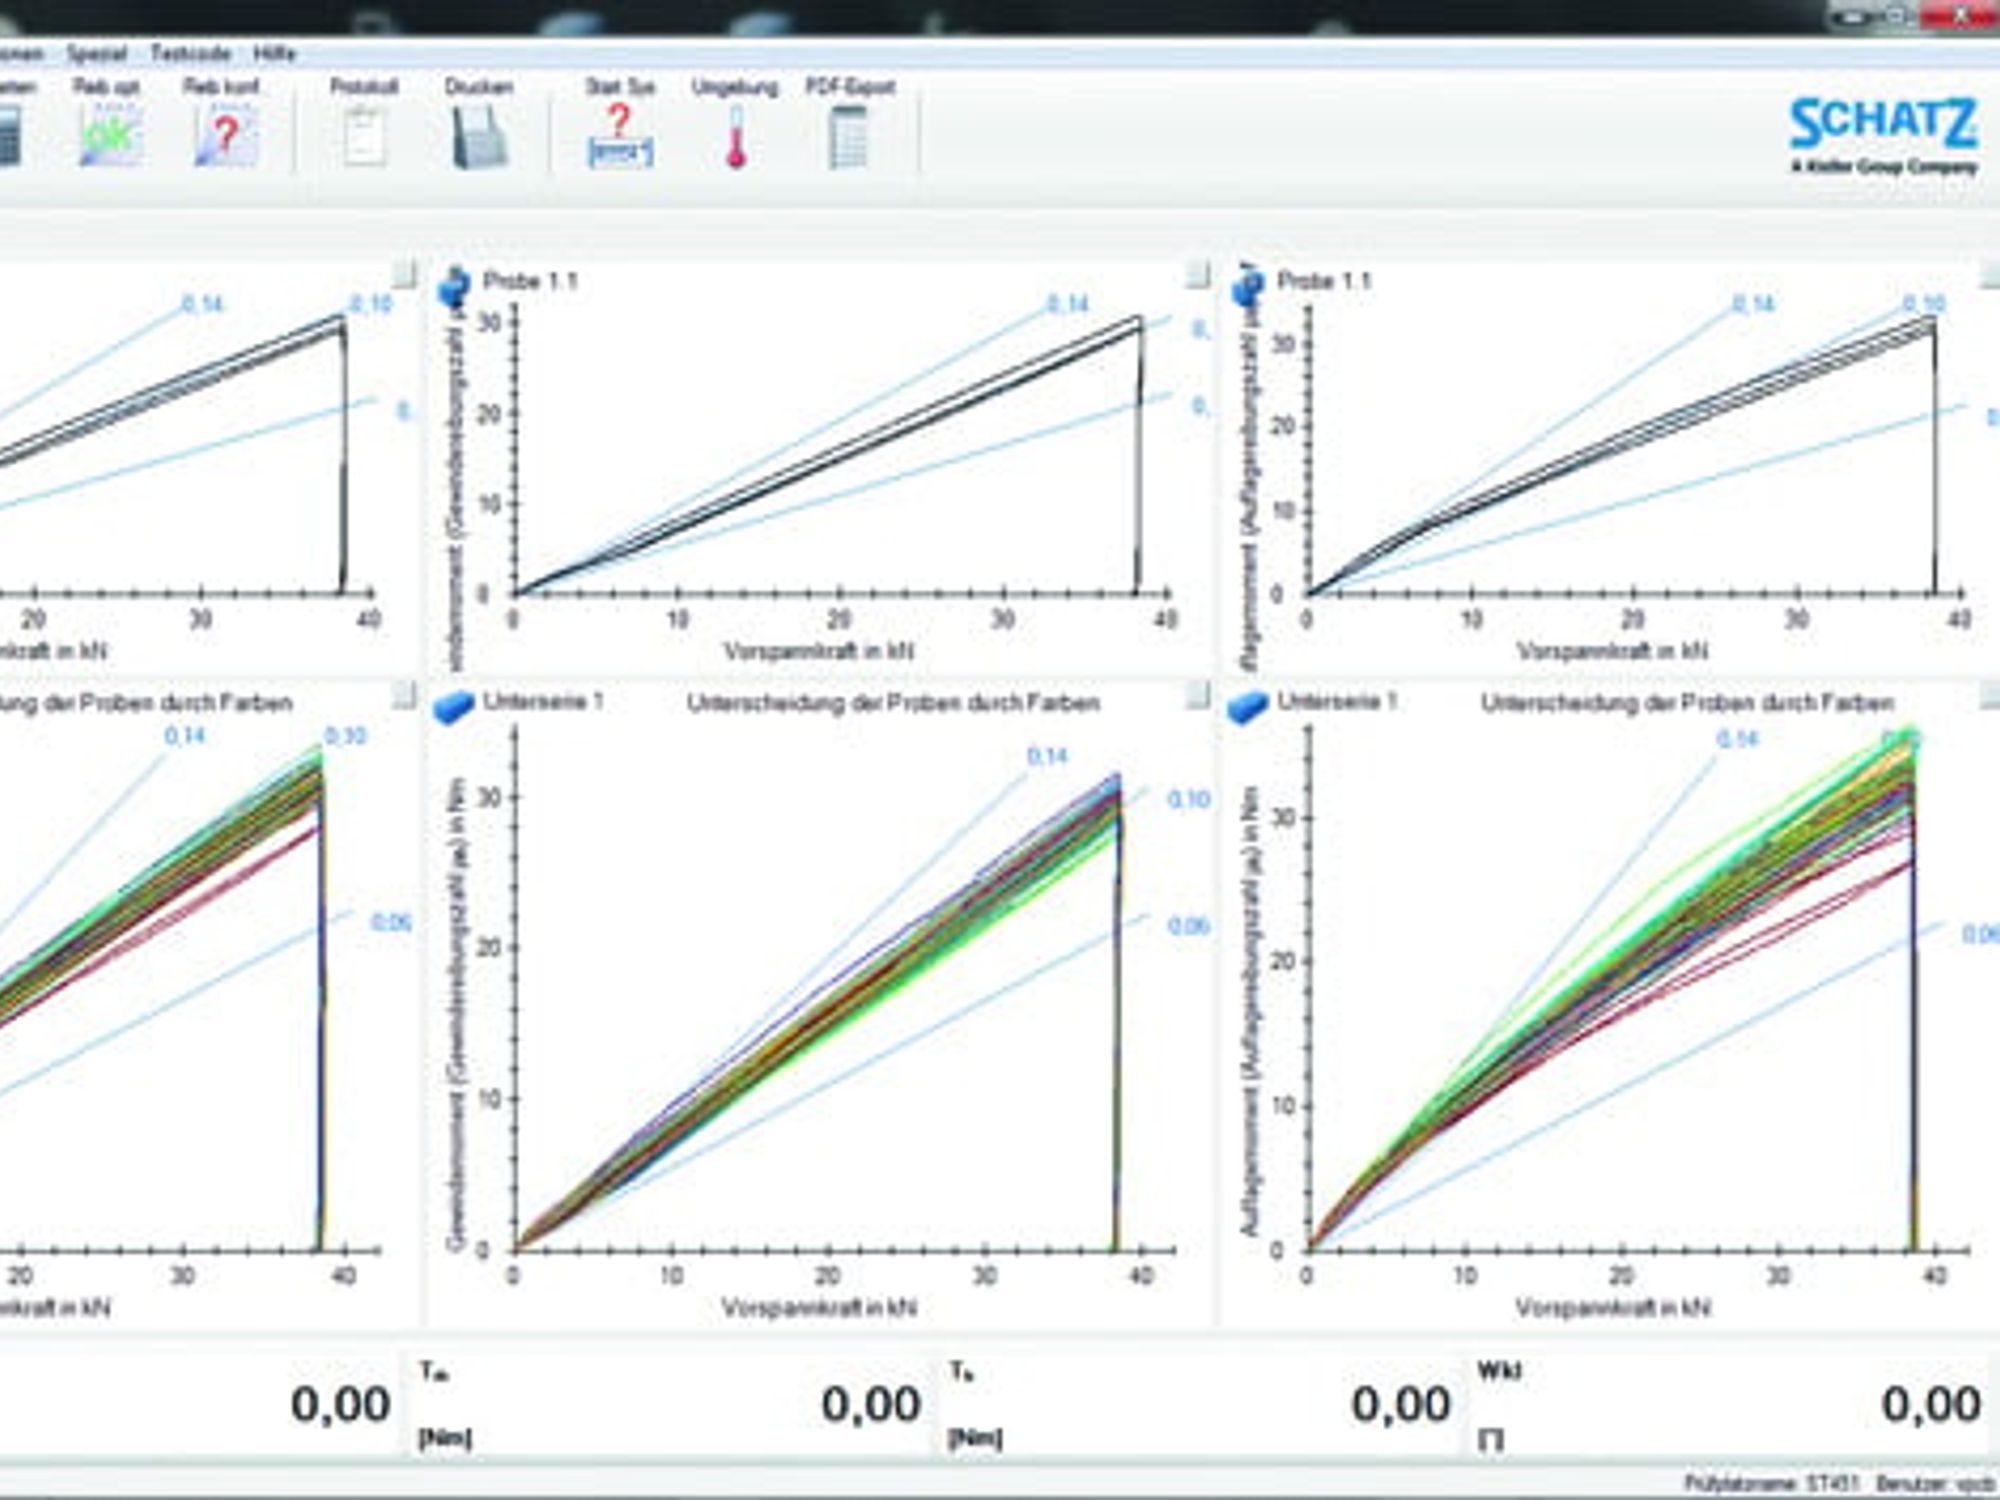Open the Testcode menu

pos(190,54)
